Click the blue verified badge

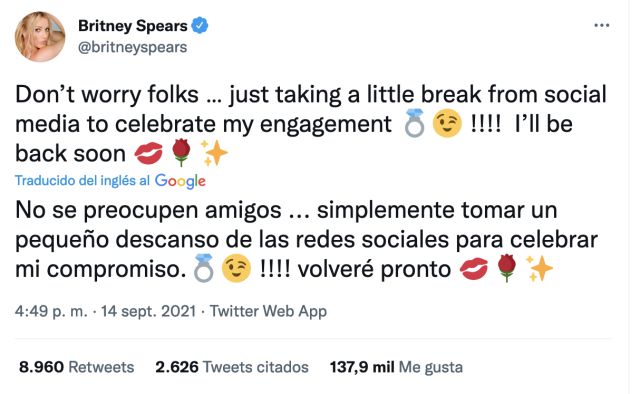point(200,25)
